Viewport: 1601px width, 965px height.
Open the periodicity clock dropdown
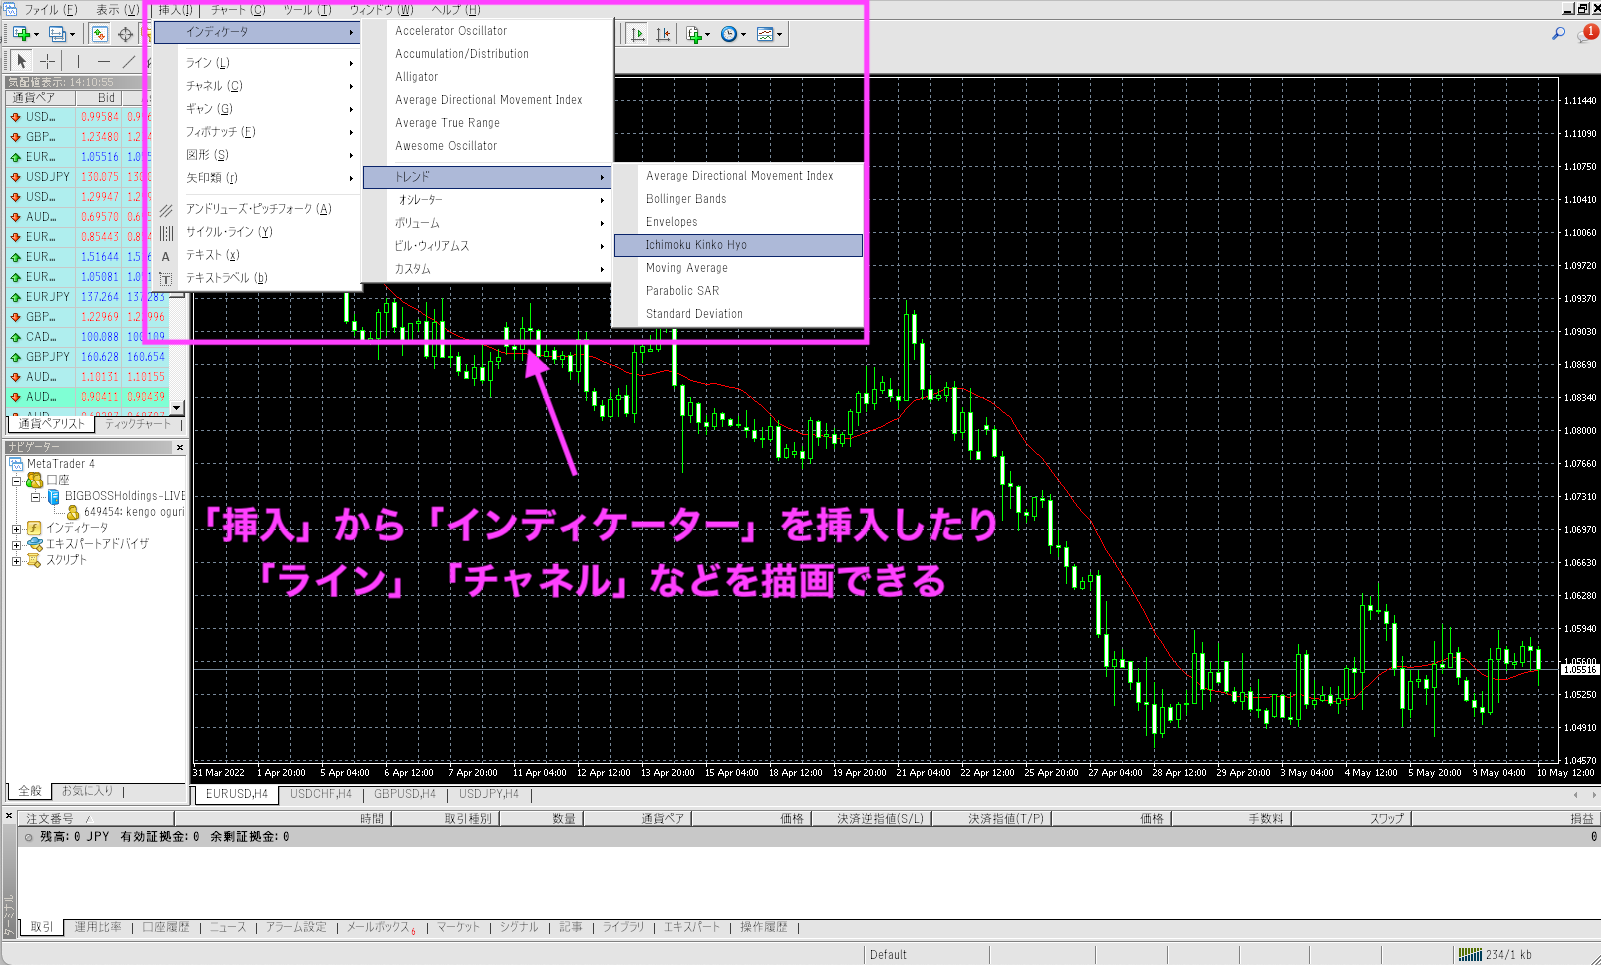click(731, 34)
